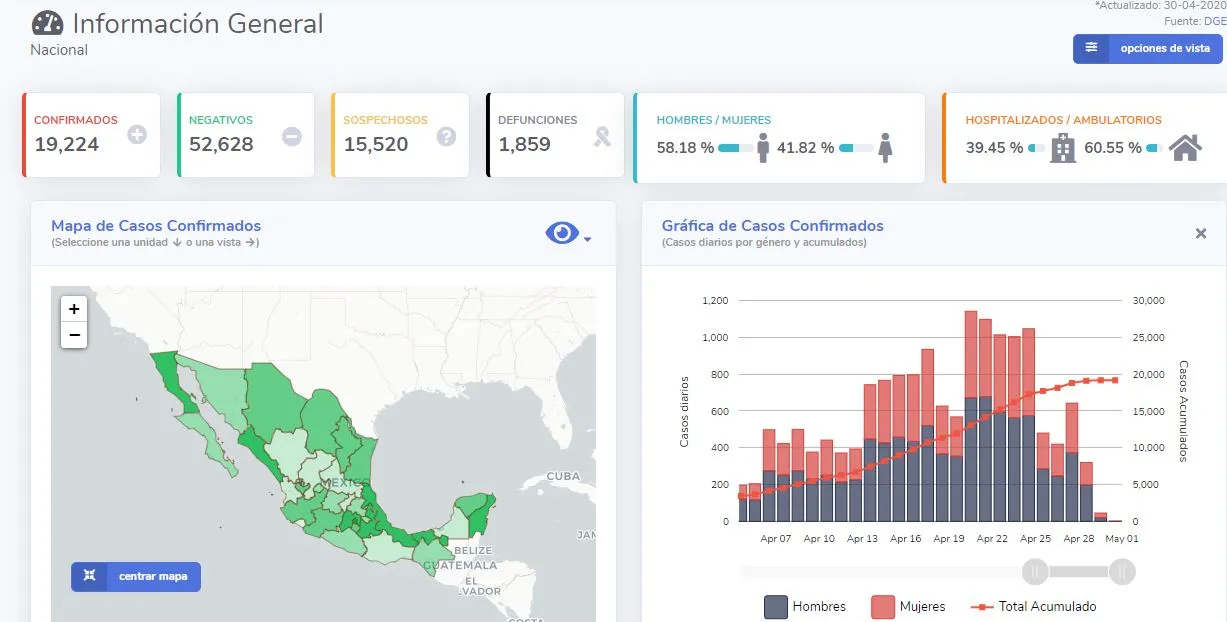Viewport: 1227px width, 622px height.
Task: Zoom in the map with plus button
Action: pos(74,309)
